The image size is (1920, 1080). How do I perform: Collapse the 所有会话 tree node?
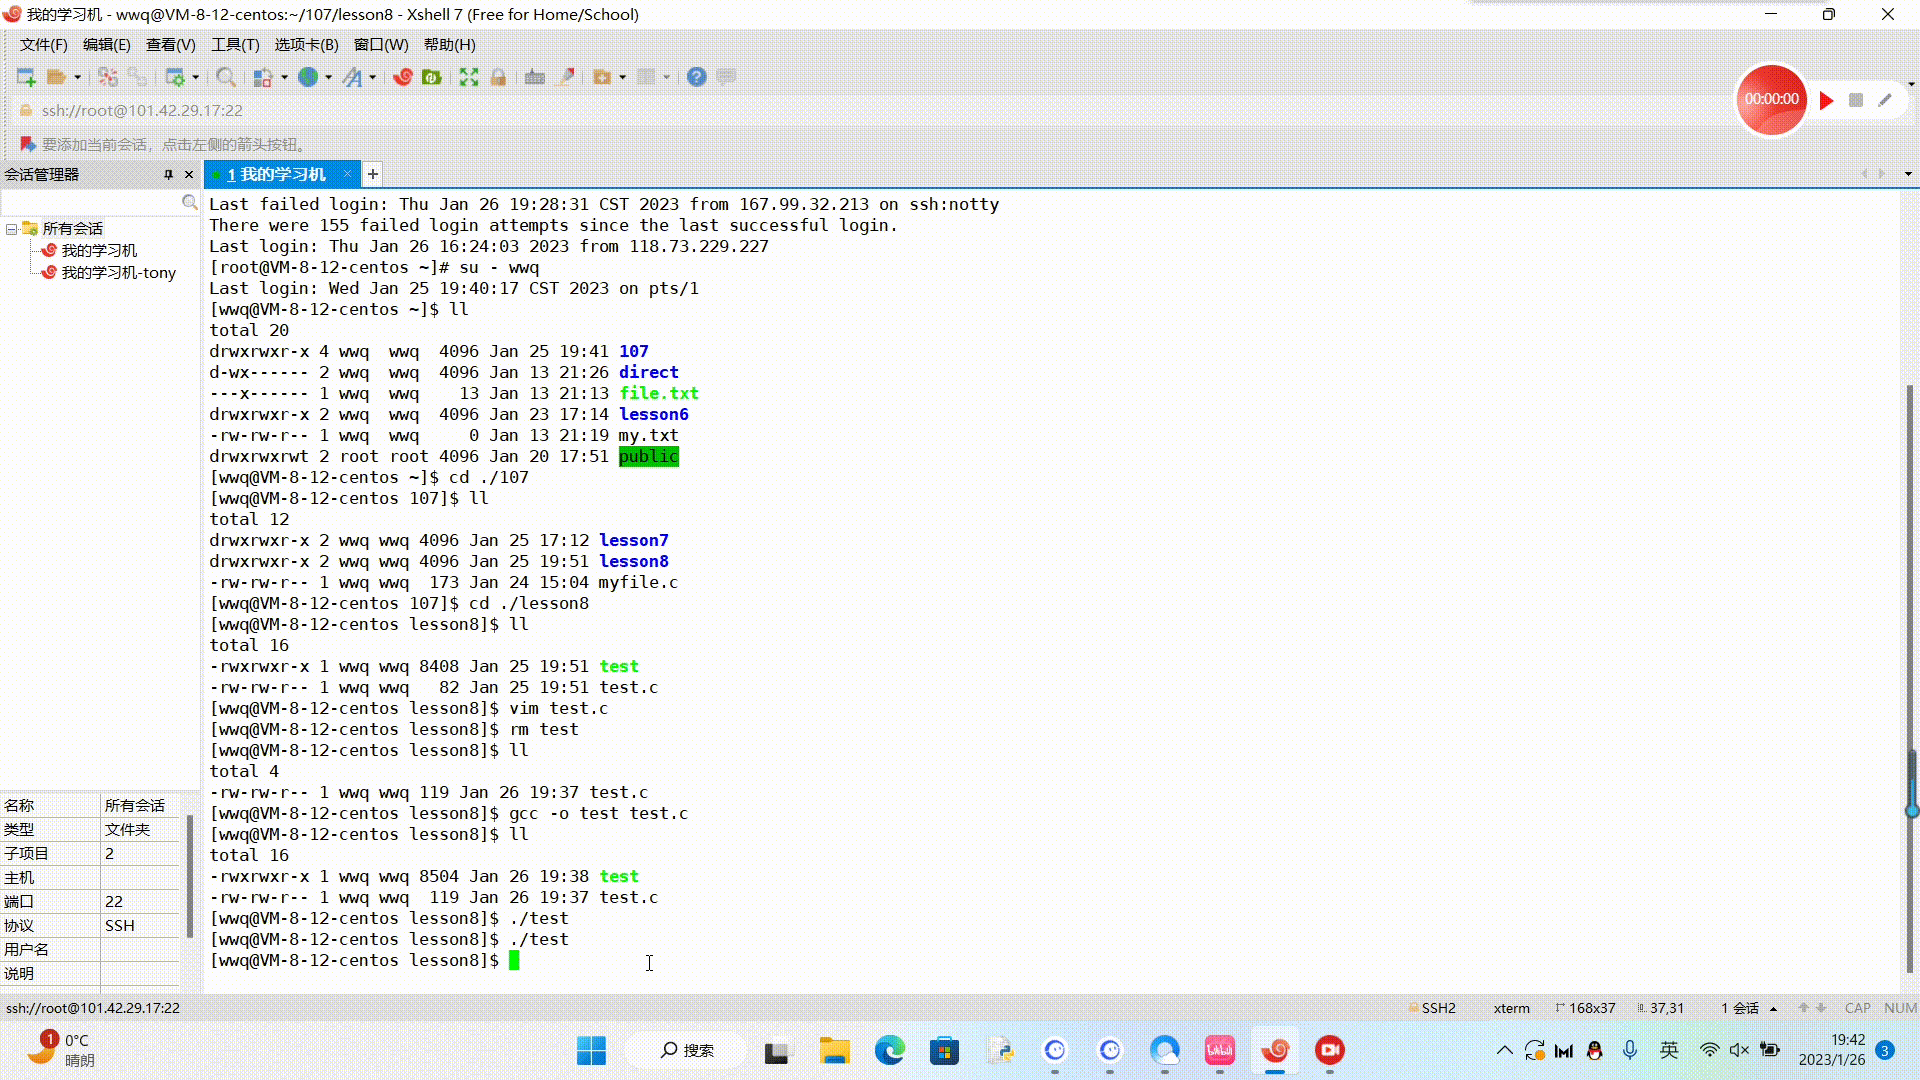click(11, 229)
